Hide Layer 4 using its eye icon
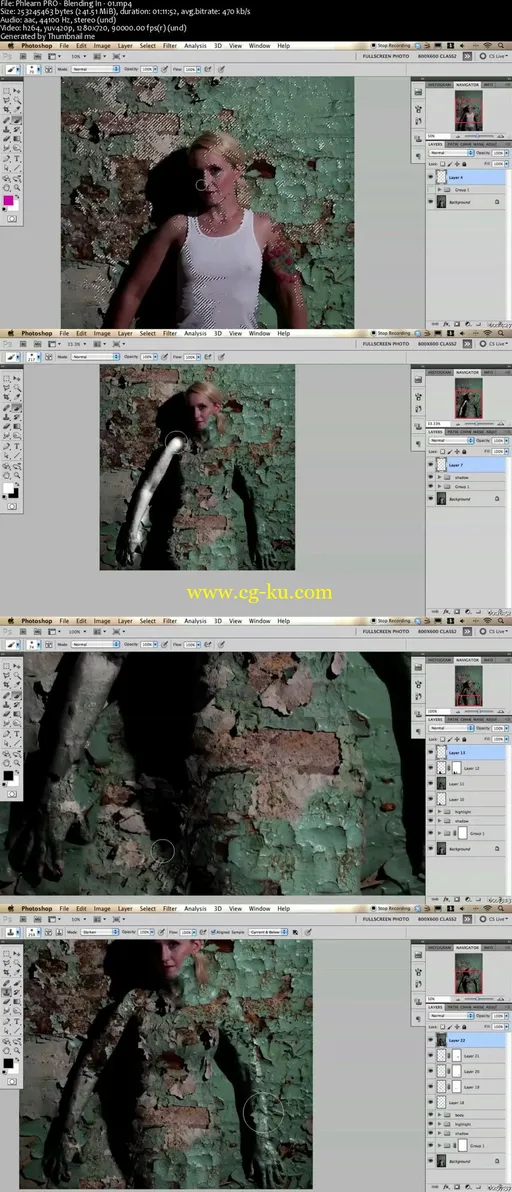The image size is (512, 1192). tap(431, 177)
